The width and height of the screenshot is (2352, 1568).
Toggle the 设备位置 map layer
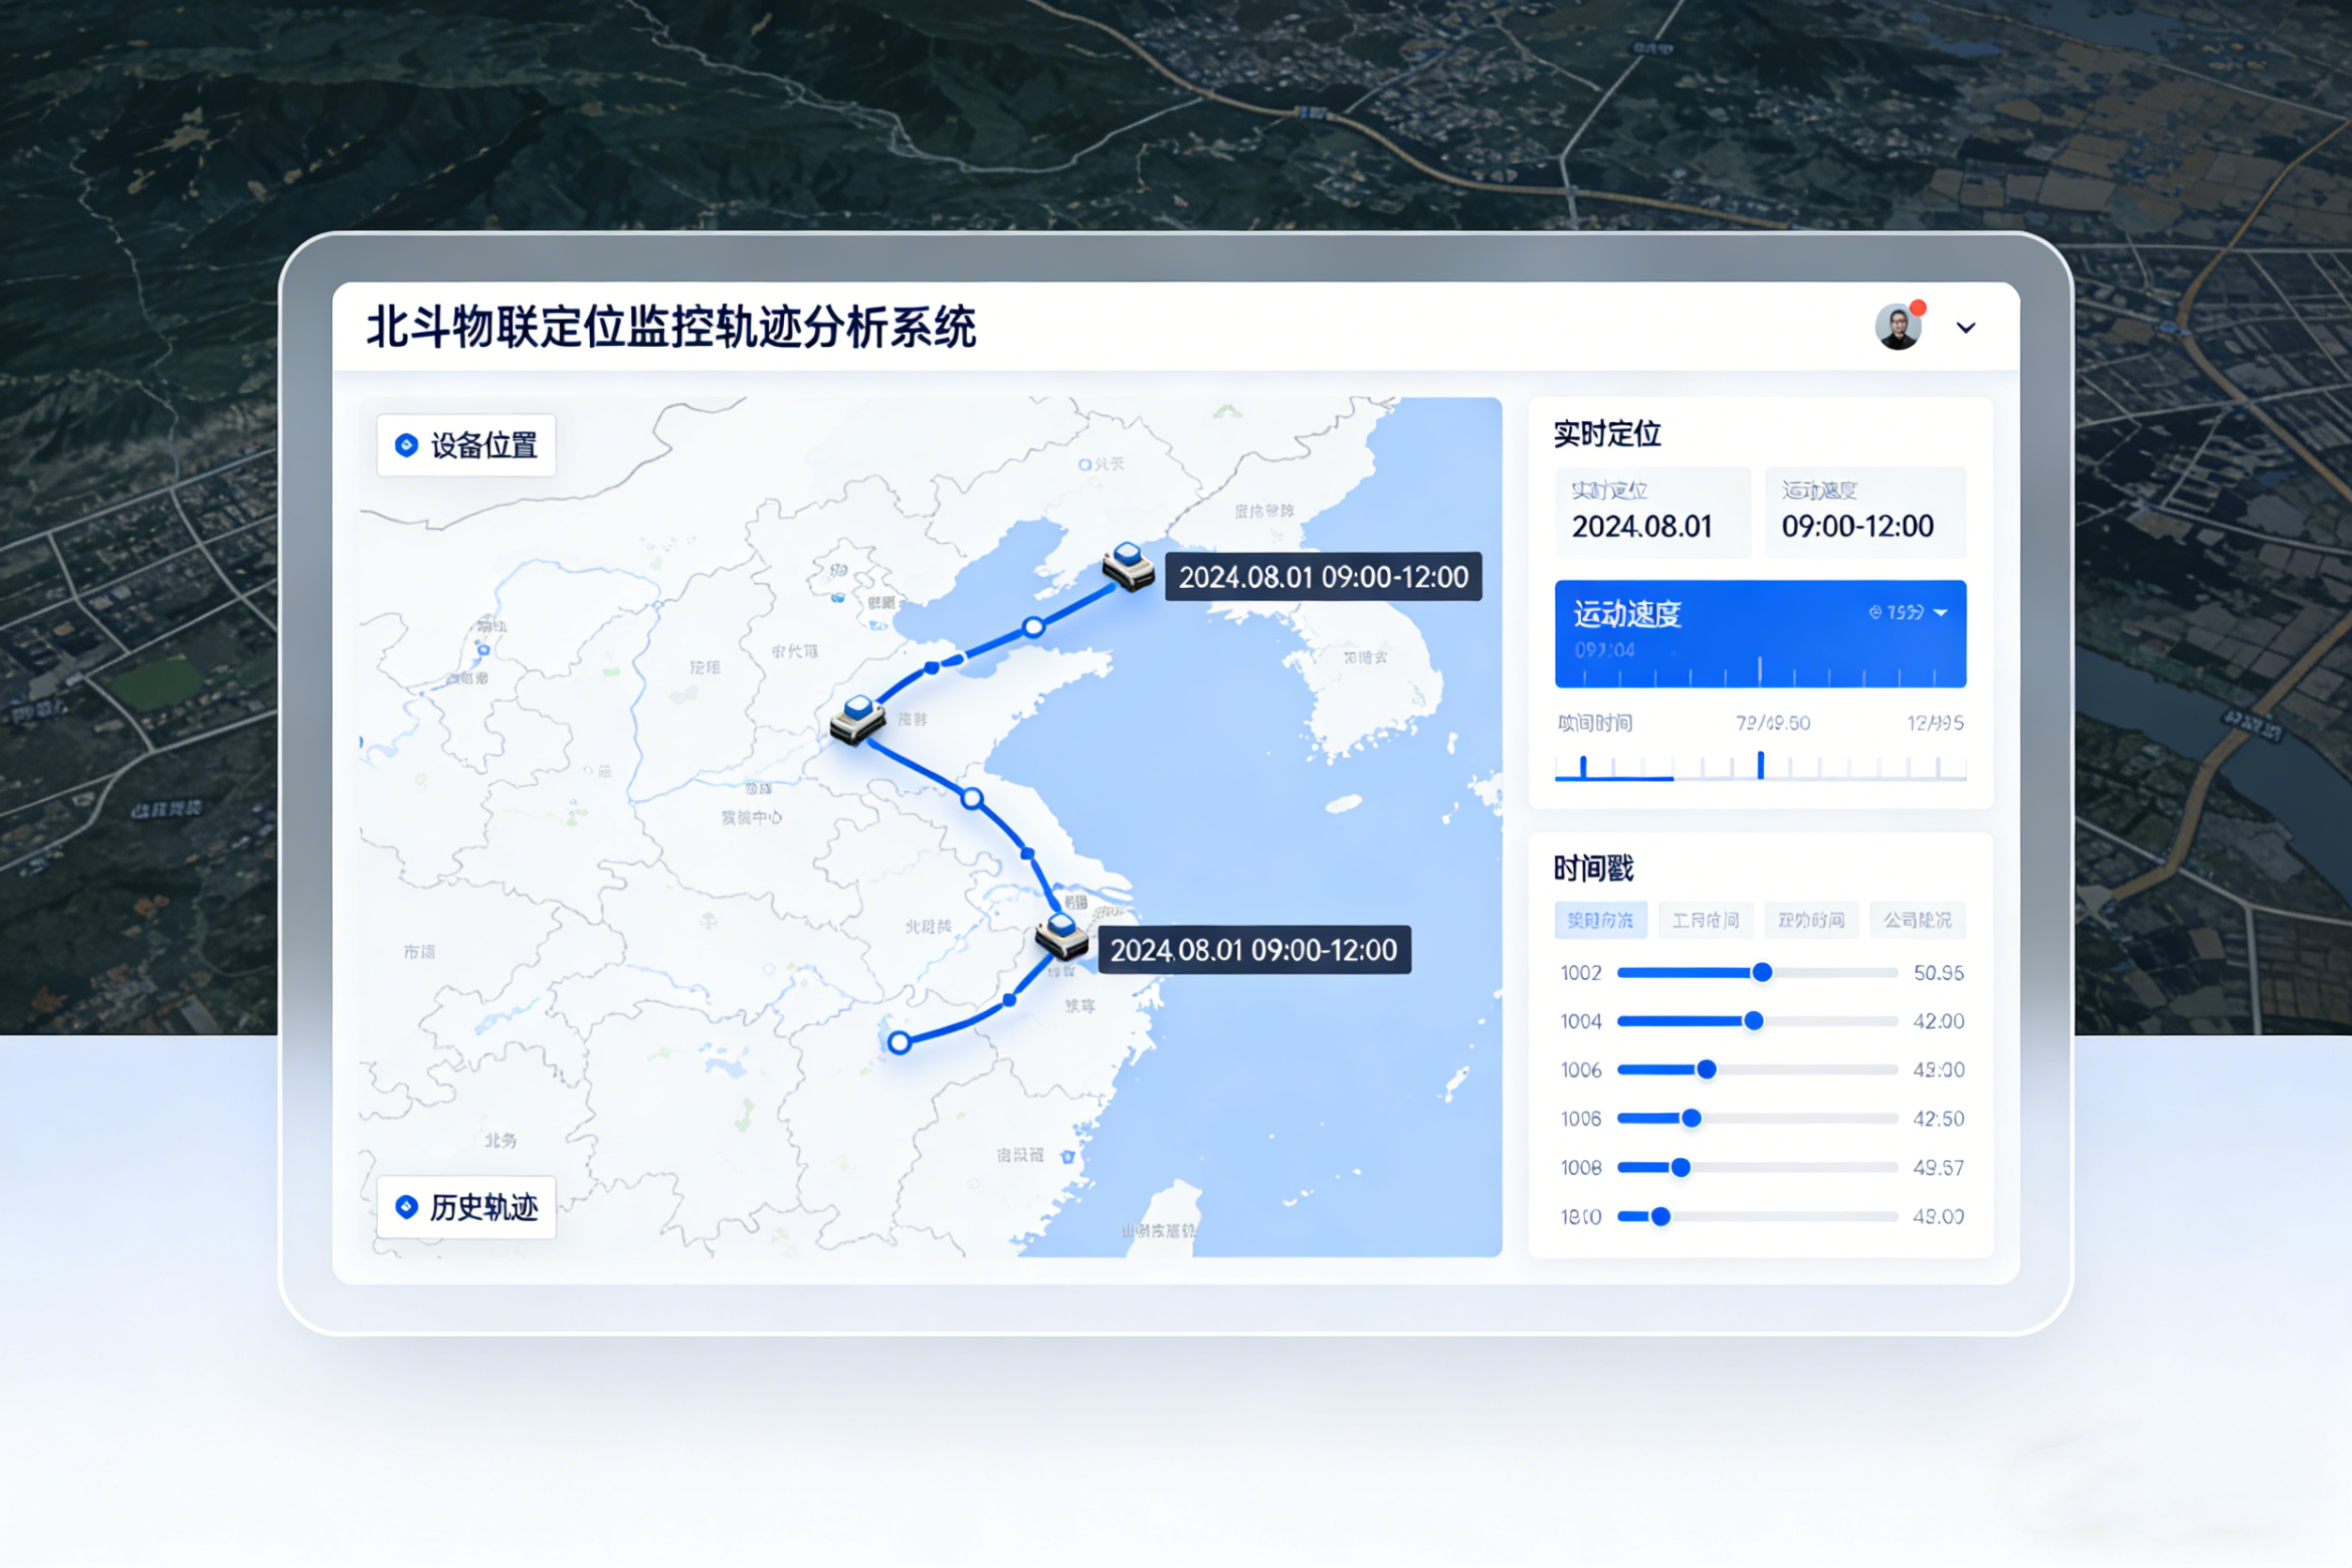(x=466, y=445)
